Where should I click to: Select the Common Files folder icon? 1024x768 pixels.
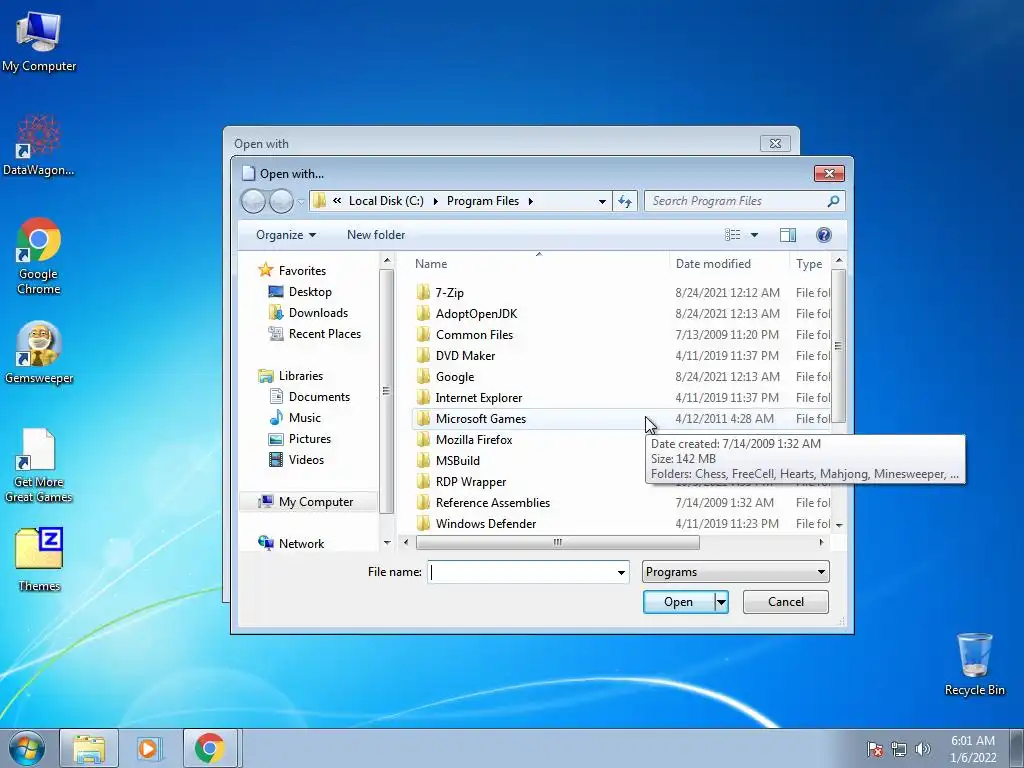tap(423, 334)
